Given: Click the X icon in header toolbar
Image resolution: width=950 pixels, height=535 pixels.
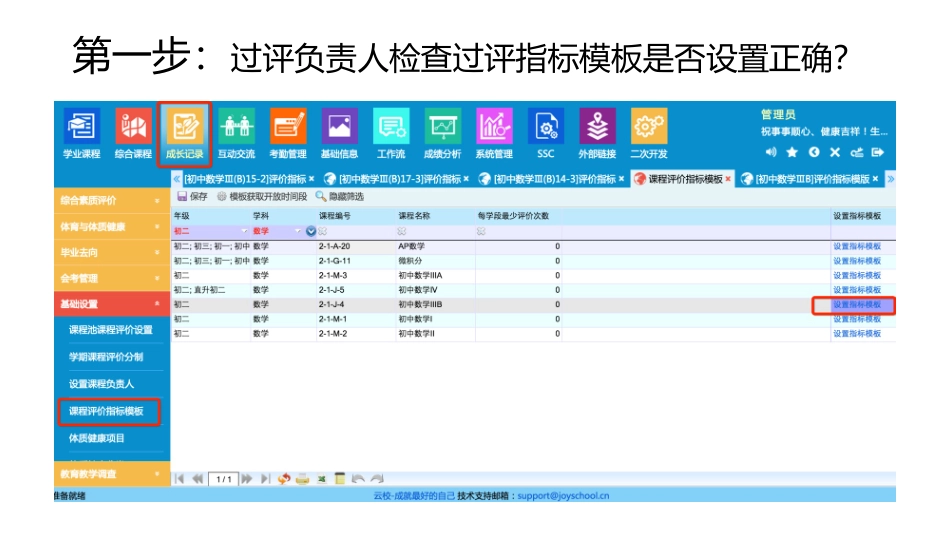Looking at the screenshot, I should pos(835,152).
